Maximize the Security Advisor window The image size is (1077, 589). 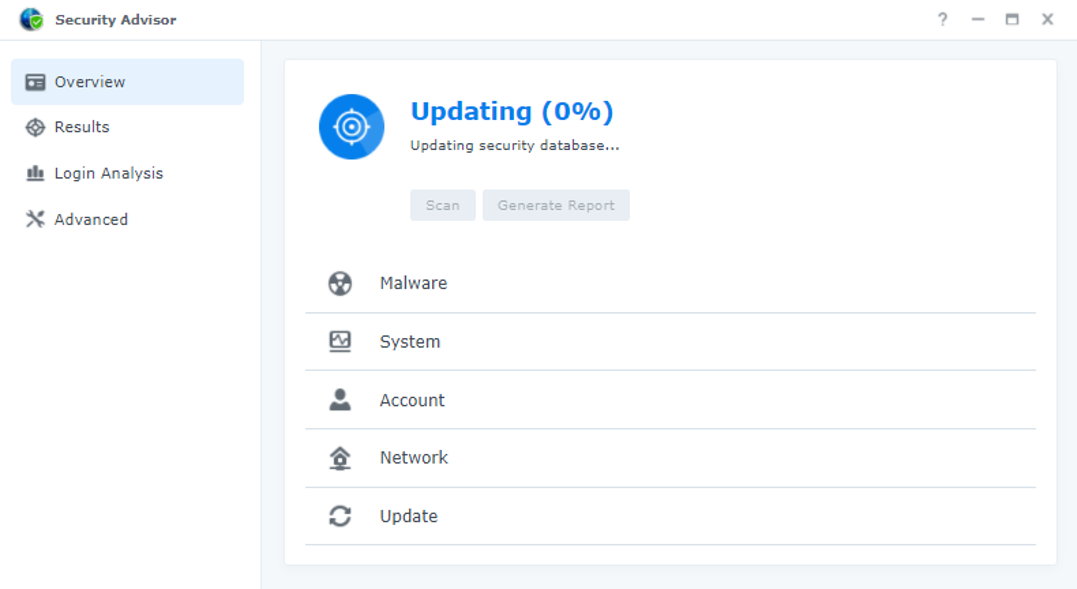[1012, 19]
